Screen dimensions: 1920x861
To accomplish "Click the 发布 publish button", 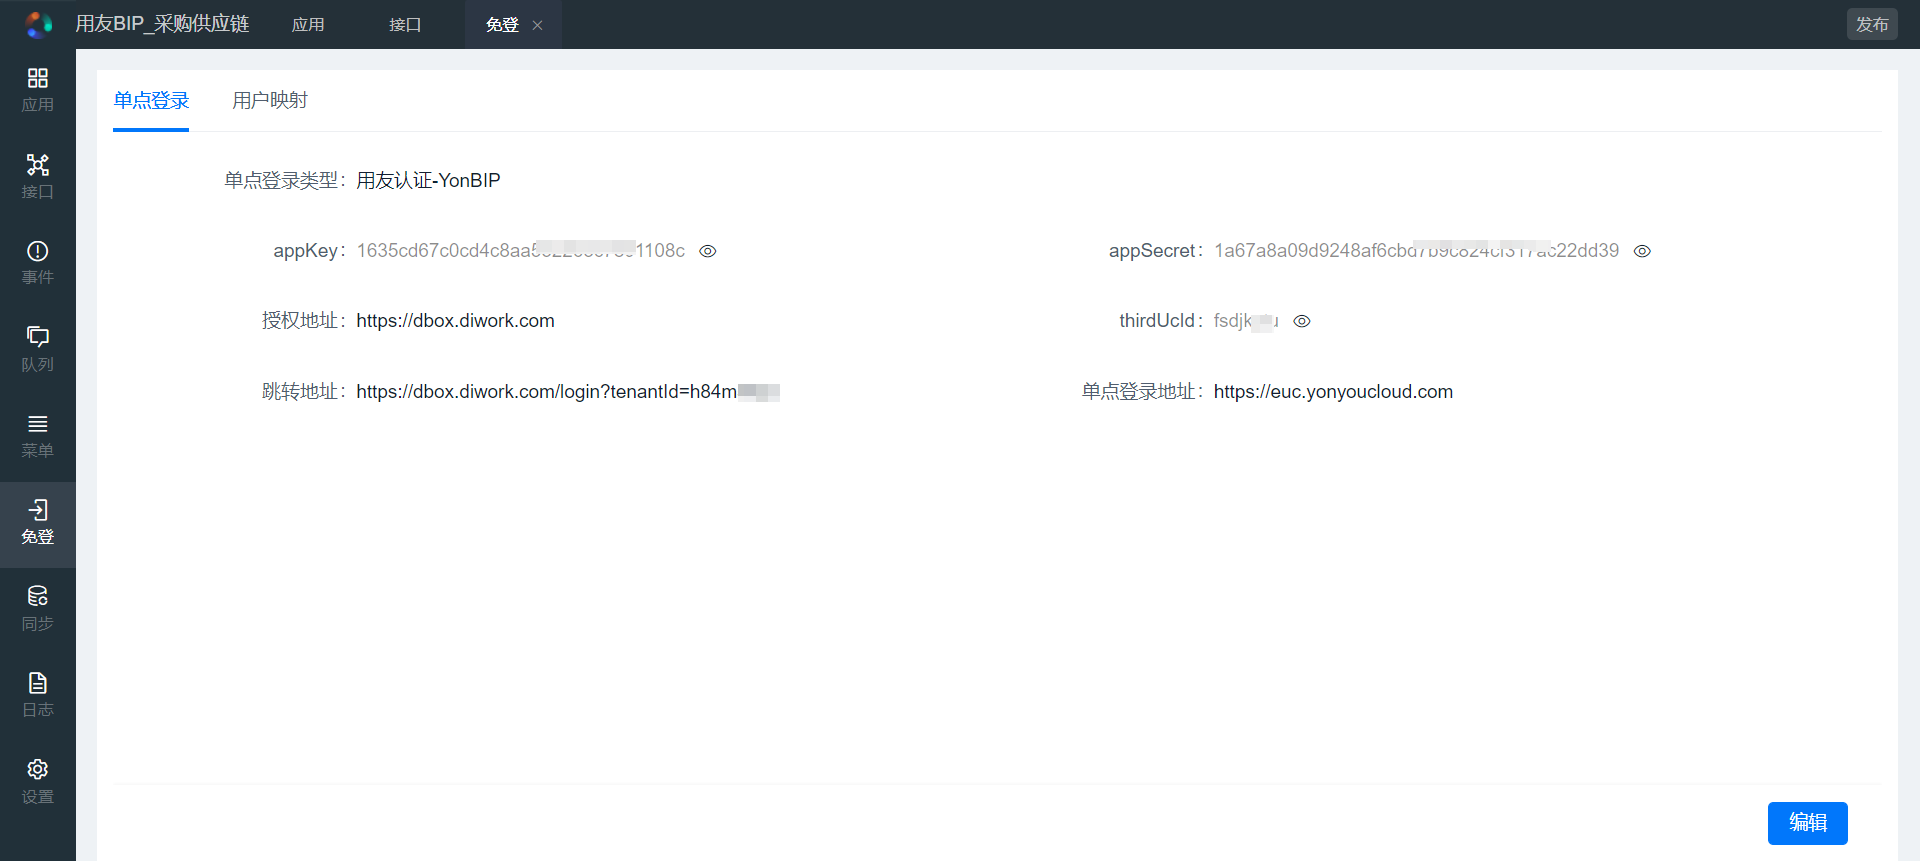I will coord(1872,24).
